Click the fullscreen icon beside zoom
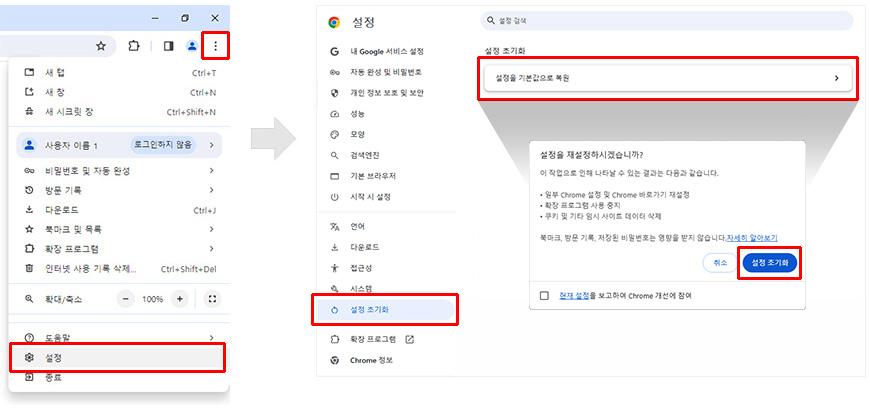This screenshot has height=410, width=870. coord(212,299)
